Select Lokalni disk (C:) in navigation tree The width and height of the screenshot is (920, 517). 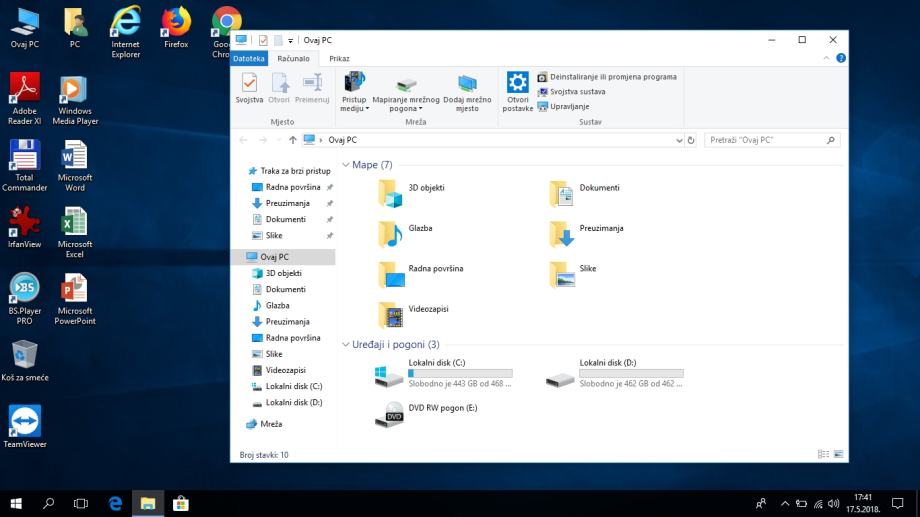(288, 386)
